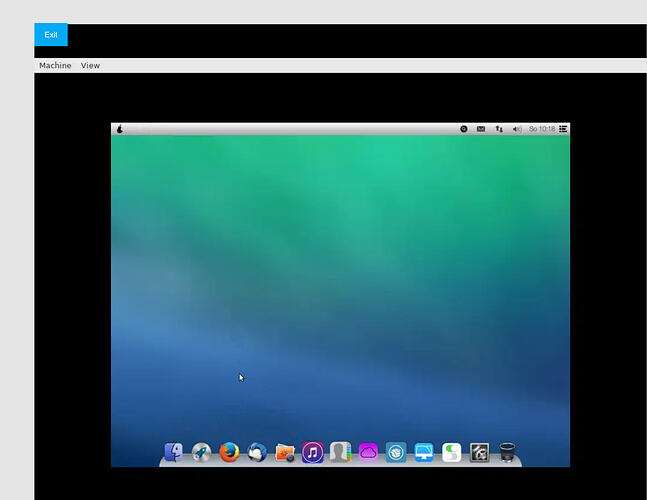Launch the rocket Launchpad icon in the dock

[201, 452]
